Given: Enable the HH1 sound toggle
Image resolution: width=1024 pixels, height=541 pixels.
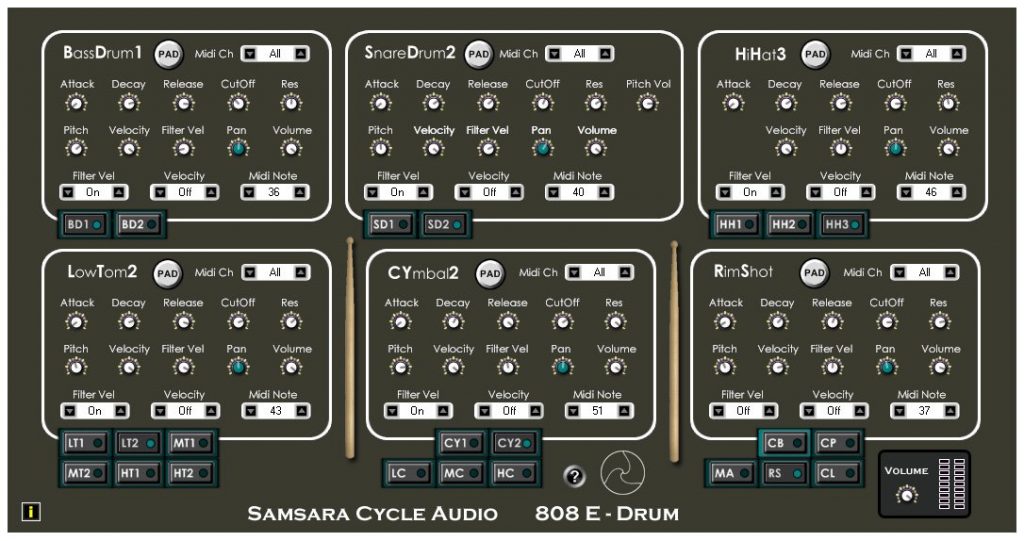Looking at the screenshot, I should [737, 225].
